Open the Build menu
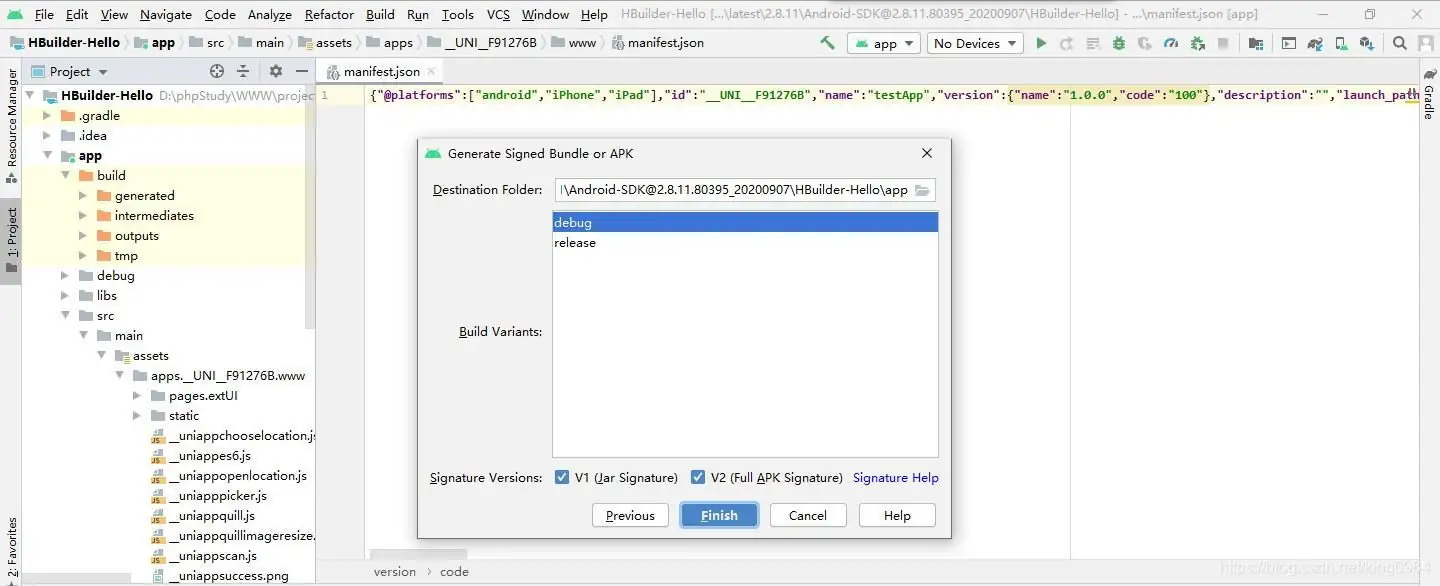 pos(380,14)
